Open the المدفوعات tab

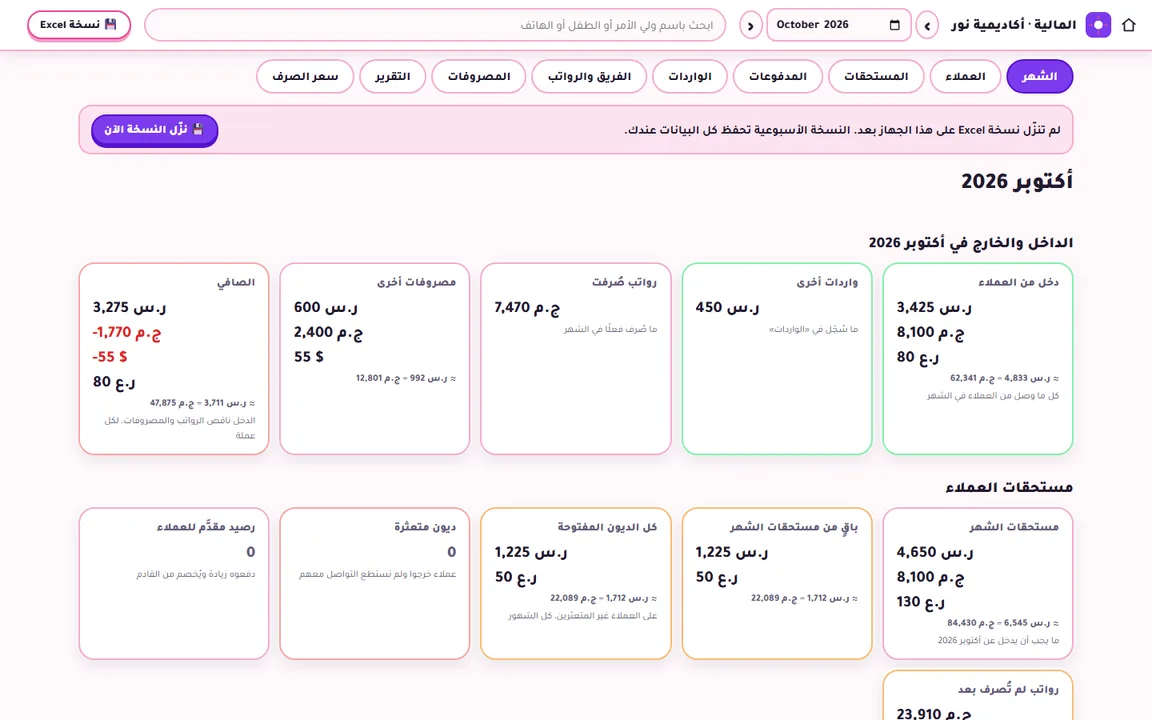(777, 76)
